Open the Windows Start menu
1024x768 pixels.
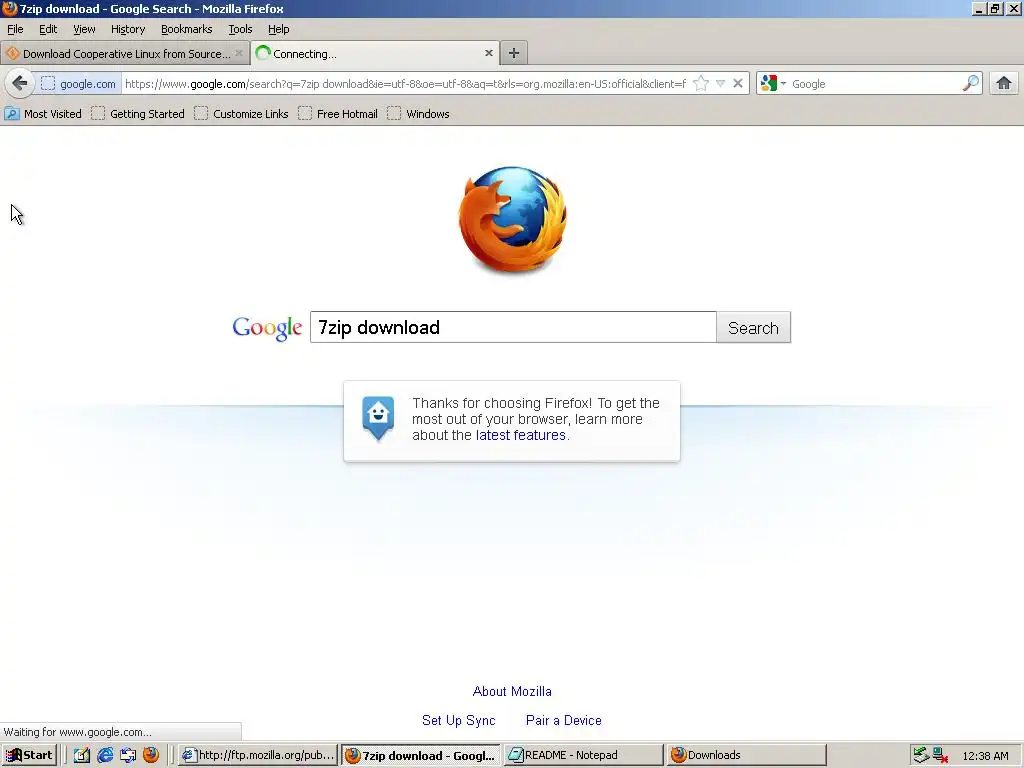tap(29, 755)
